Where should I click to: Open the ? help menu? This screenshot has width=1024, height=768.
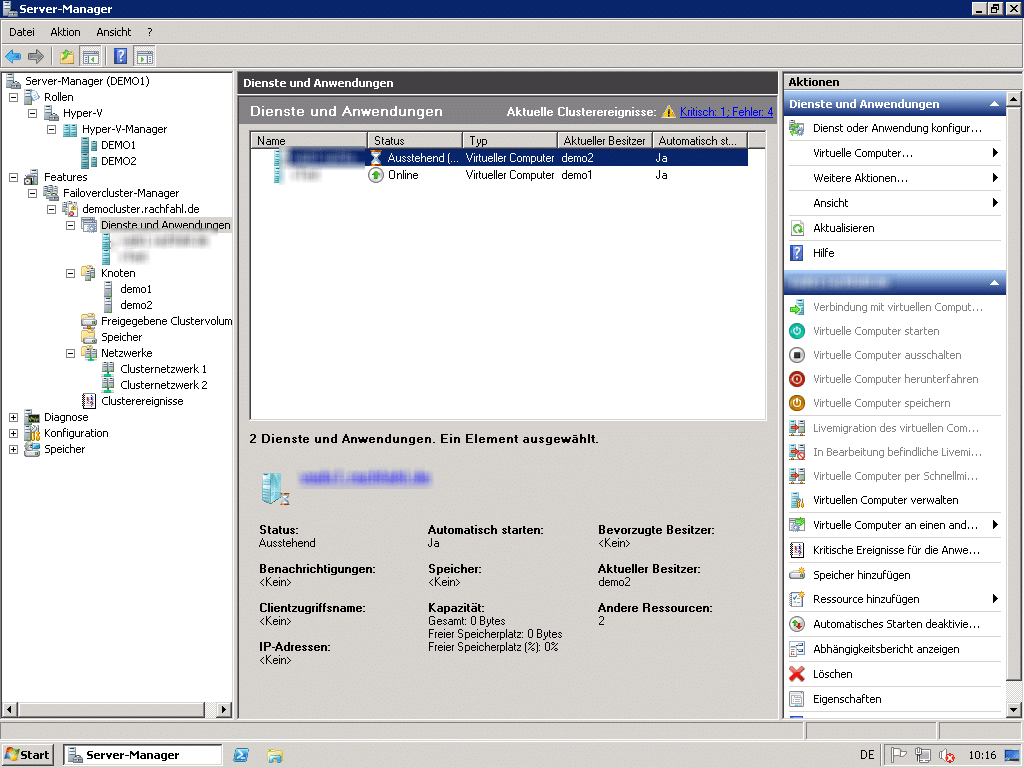pos(150,32)
